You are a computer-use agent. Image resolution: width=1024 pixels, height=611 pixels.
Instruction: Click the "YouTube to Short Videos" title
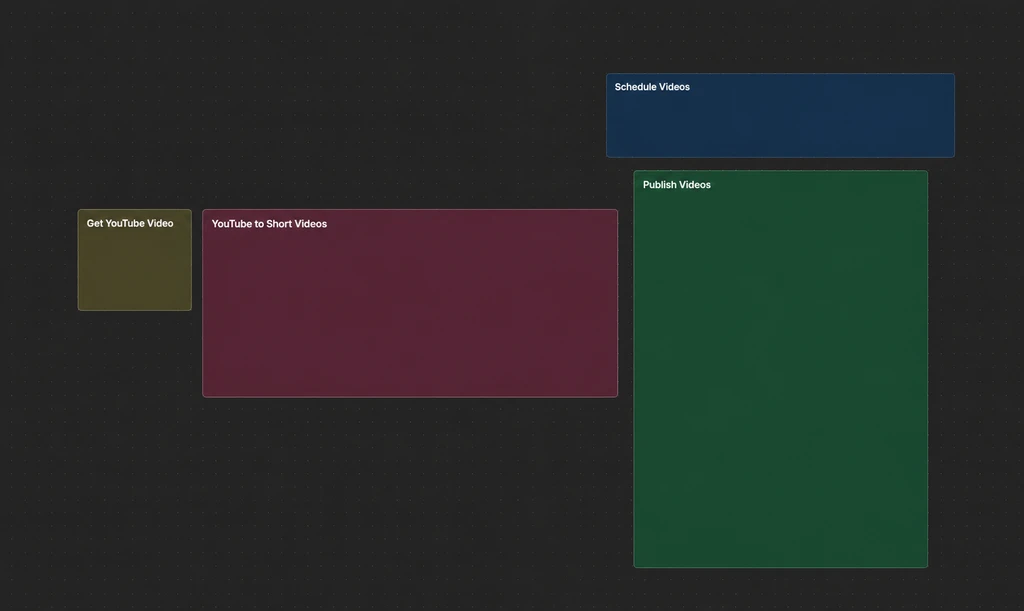269,224
